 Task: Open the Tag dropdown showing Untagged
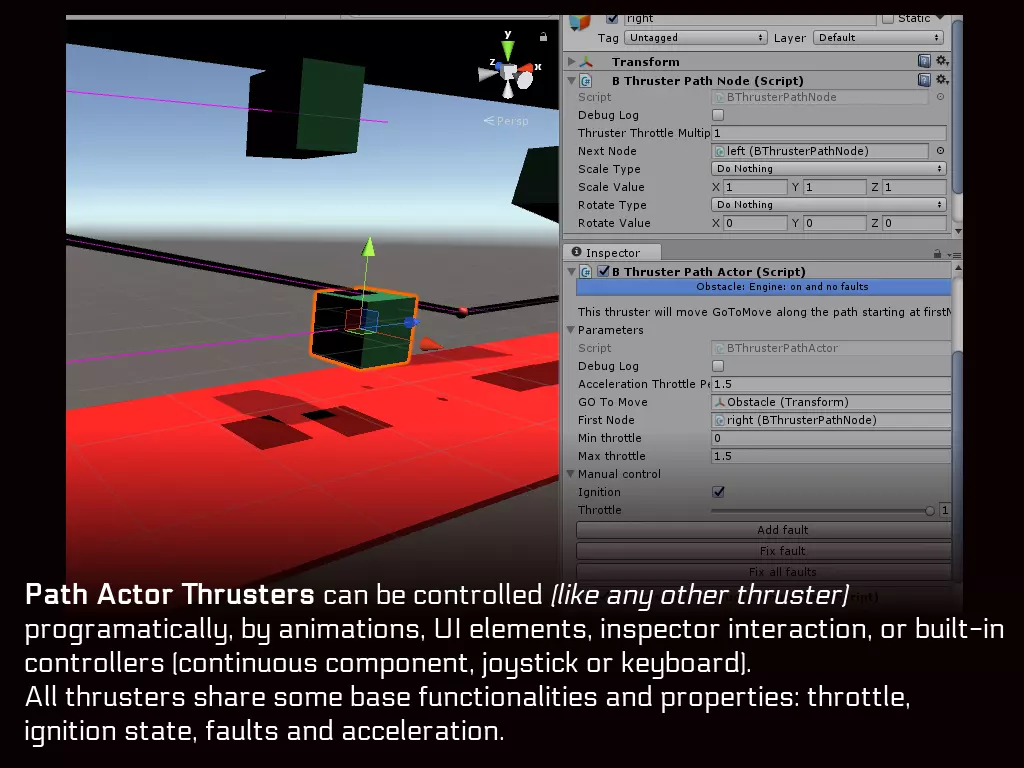(x=696, y=38)
